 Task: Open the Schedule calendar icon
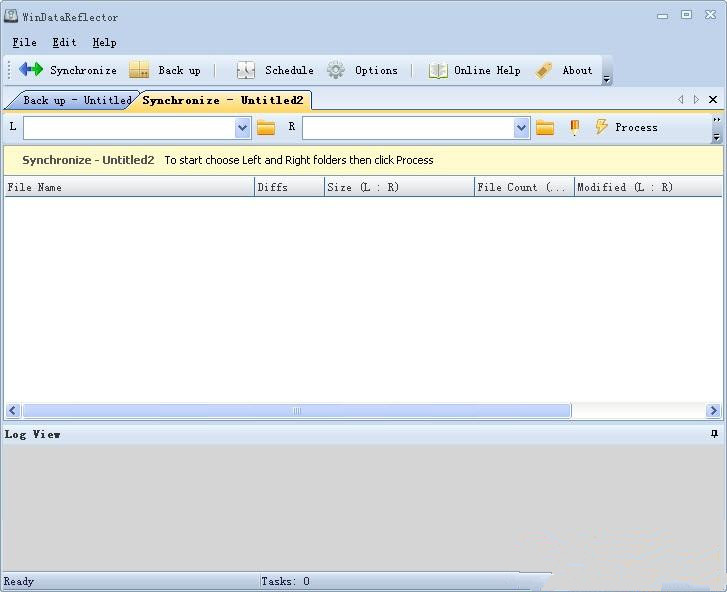(x=246, y=70)
